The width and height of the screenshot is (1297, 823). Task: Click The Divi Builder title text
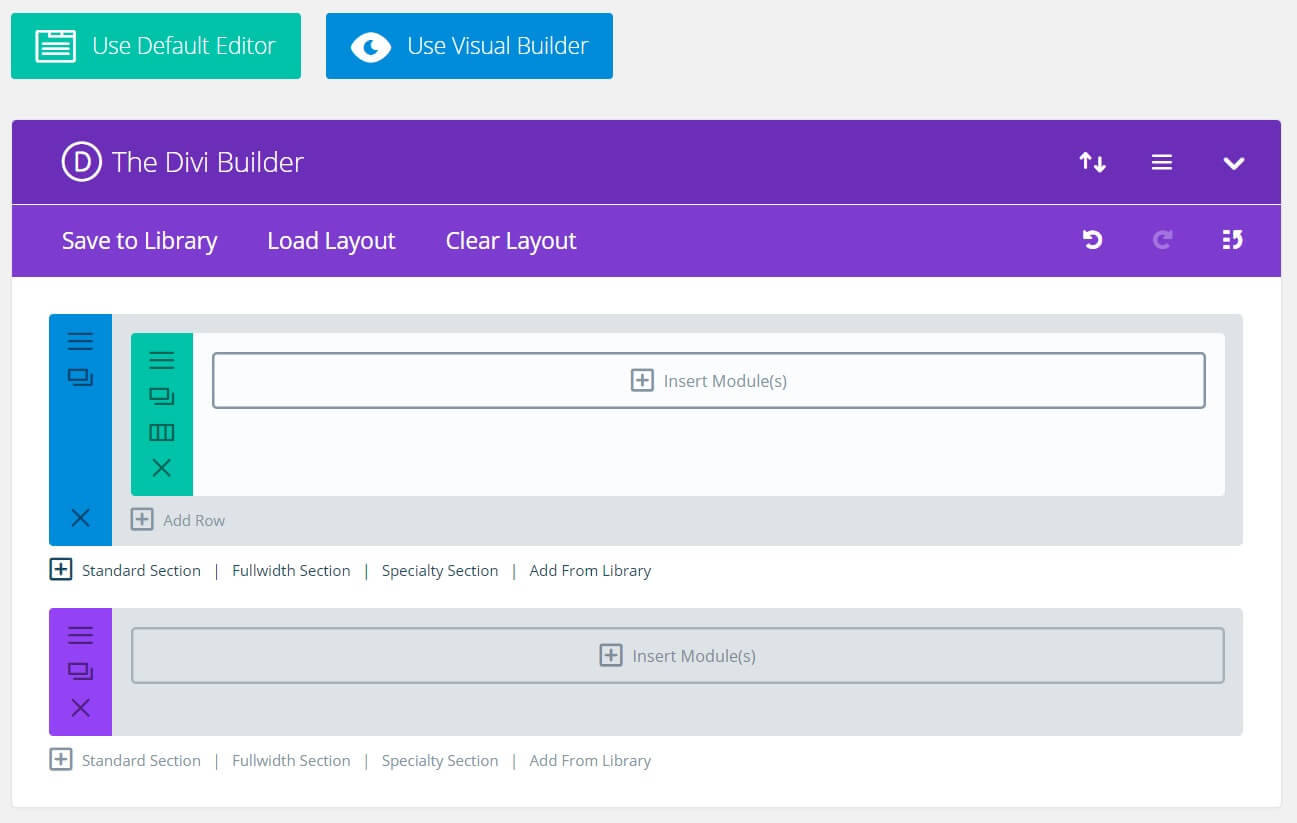pyautogui.click(x=208, y=162)
